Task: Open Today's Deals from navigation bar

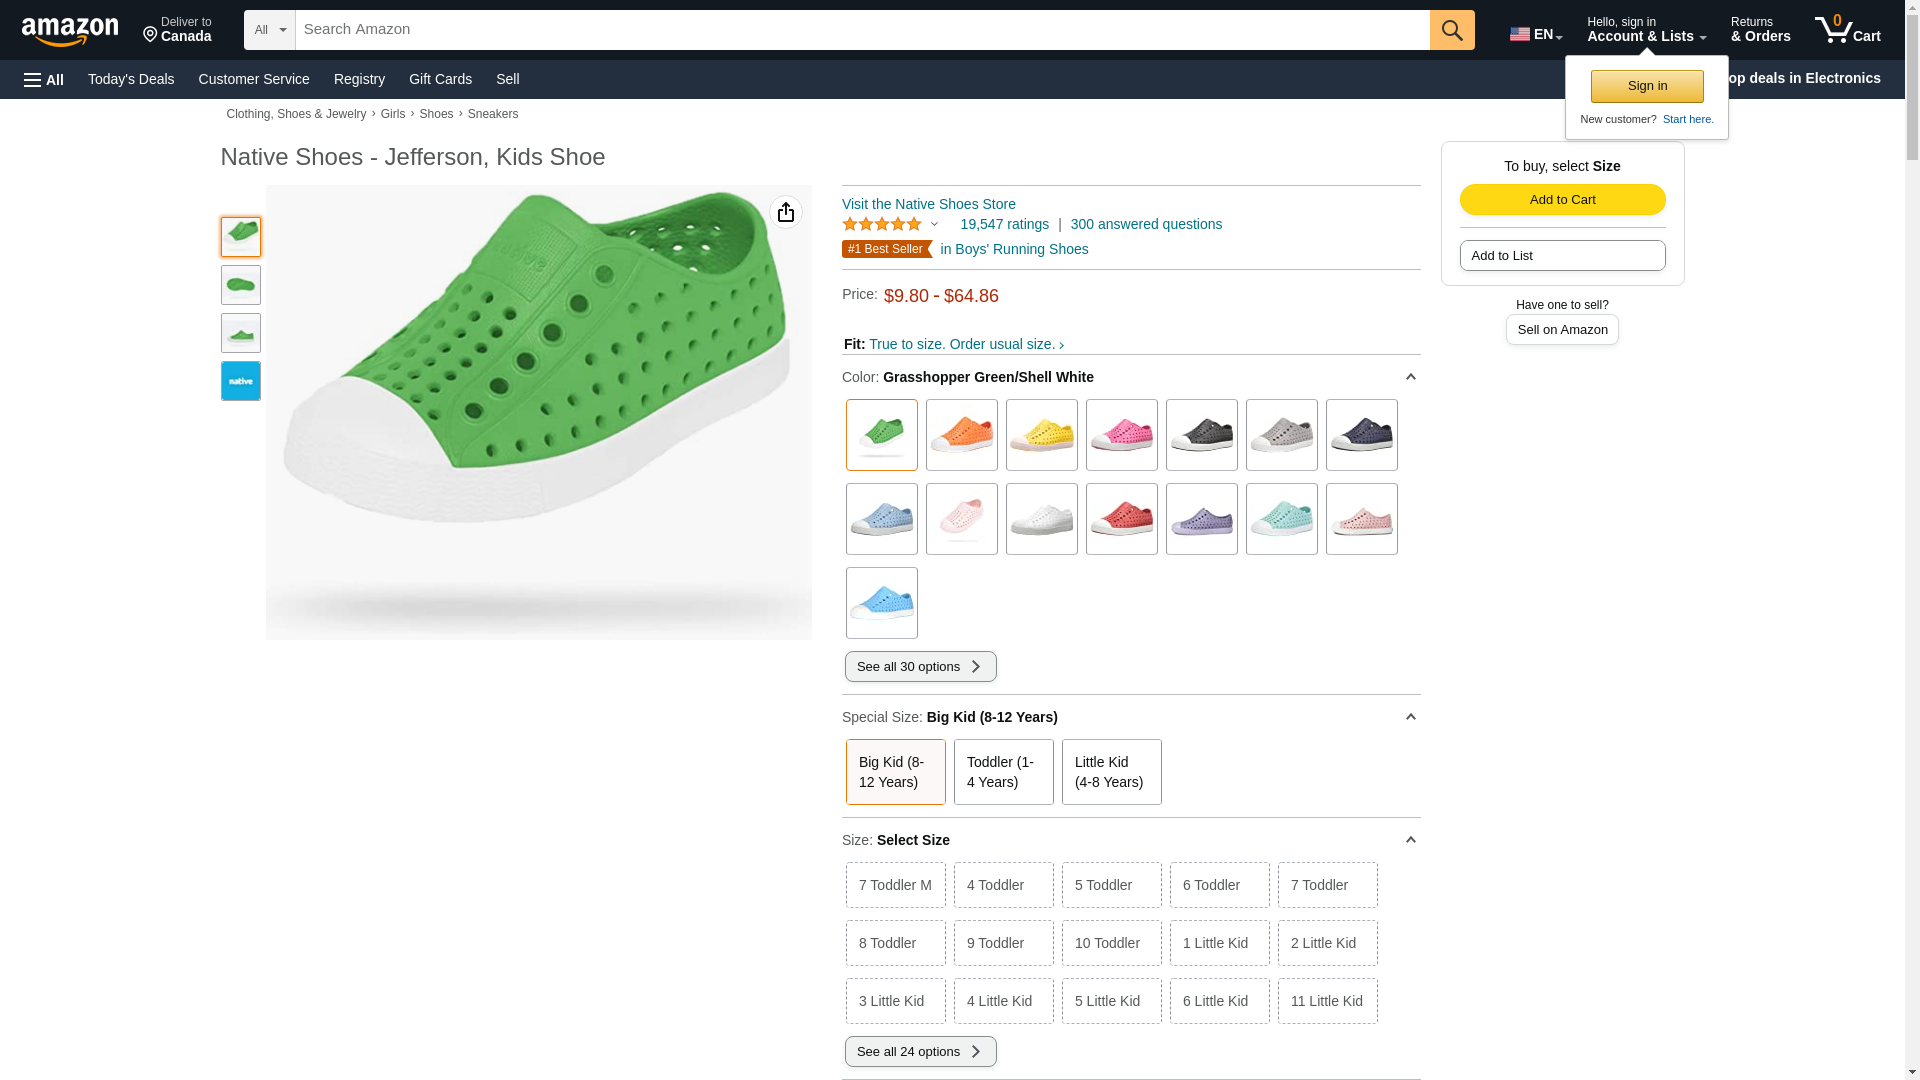Action: (x=131, y=79)
